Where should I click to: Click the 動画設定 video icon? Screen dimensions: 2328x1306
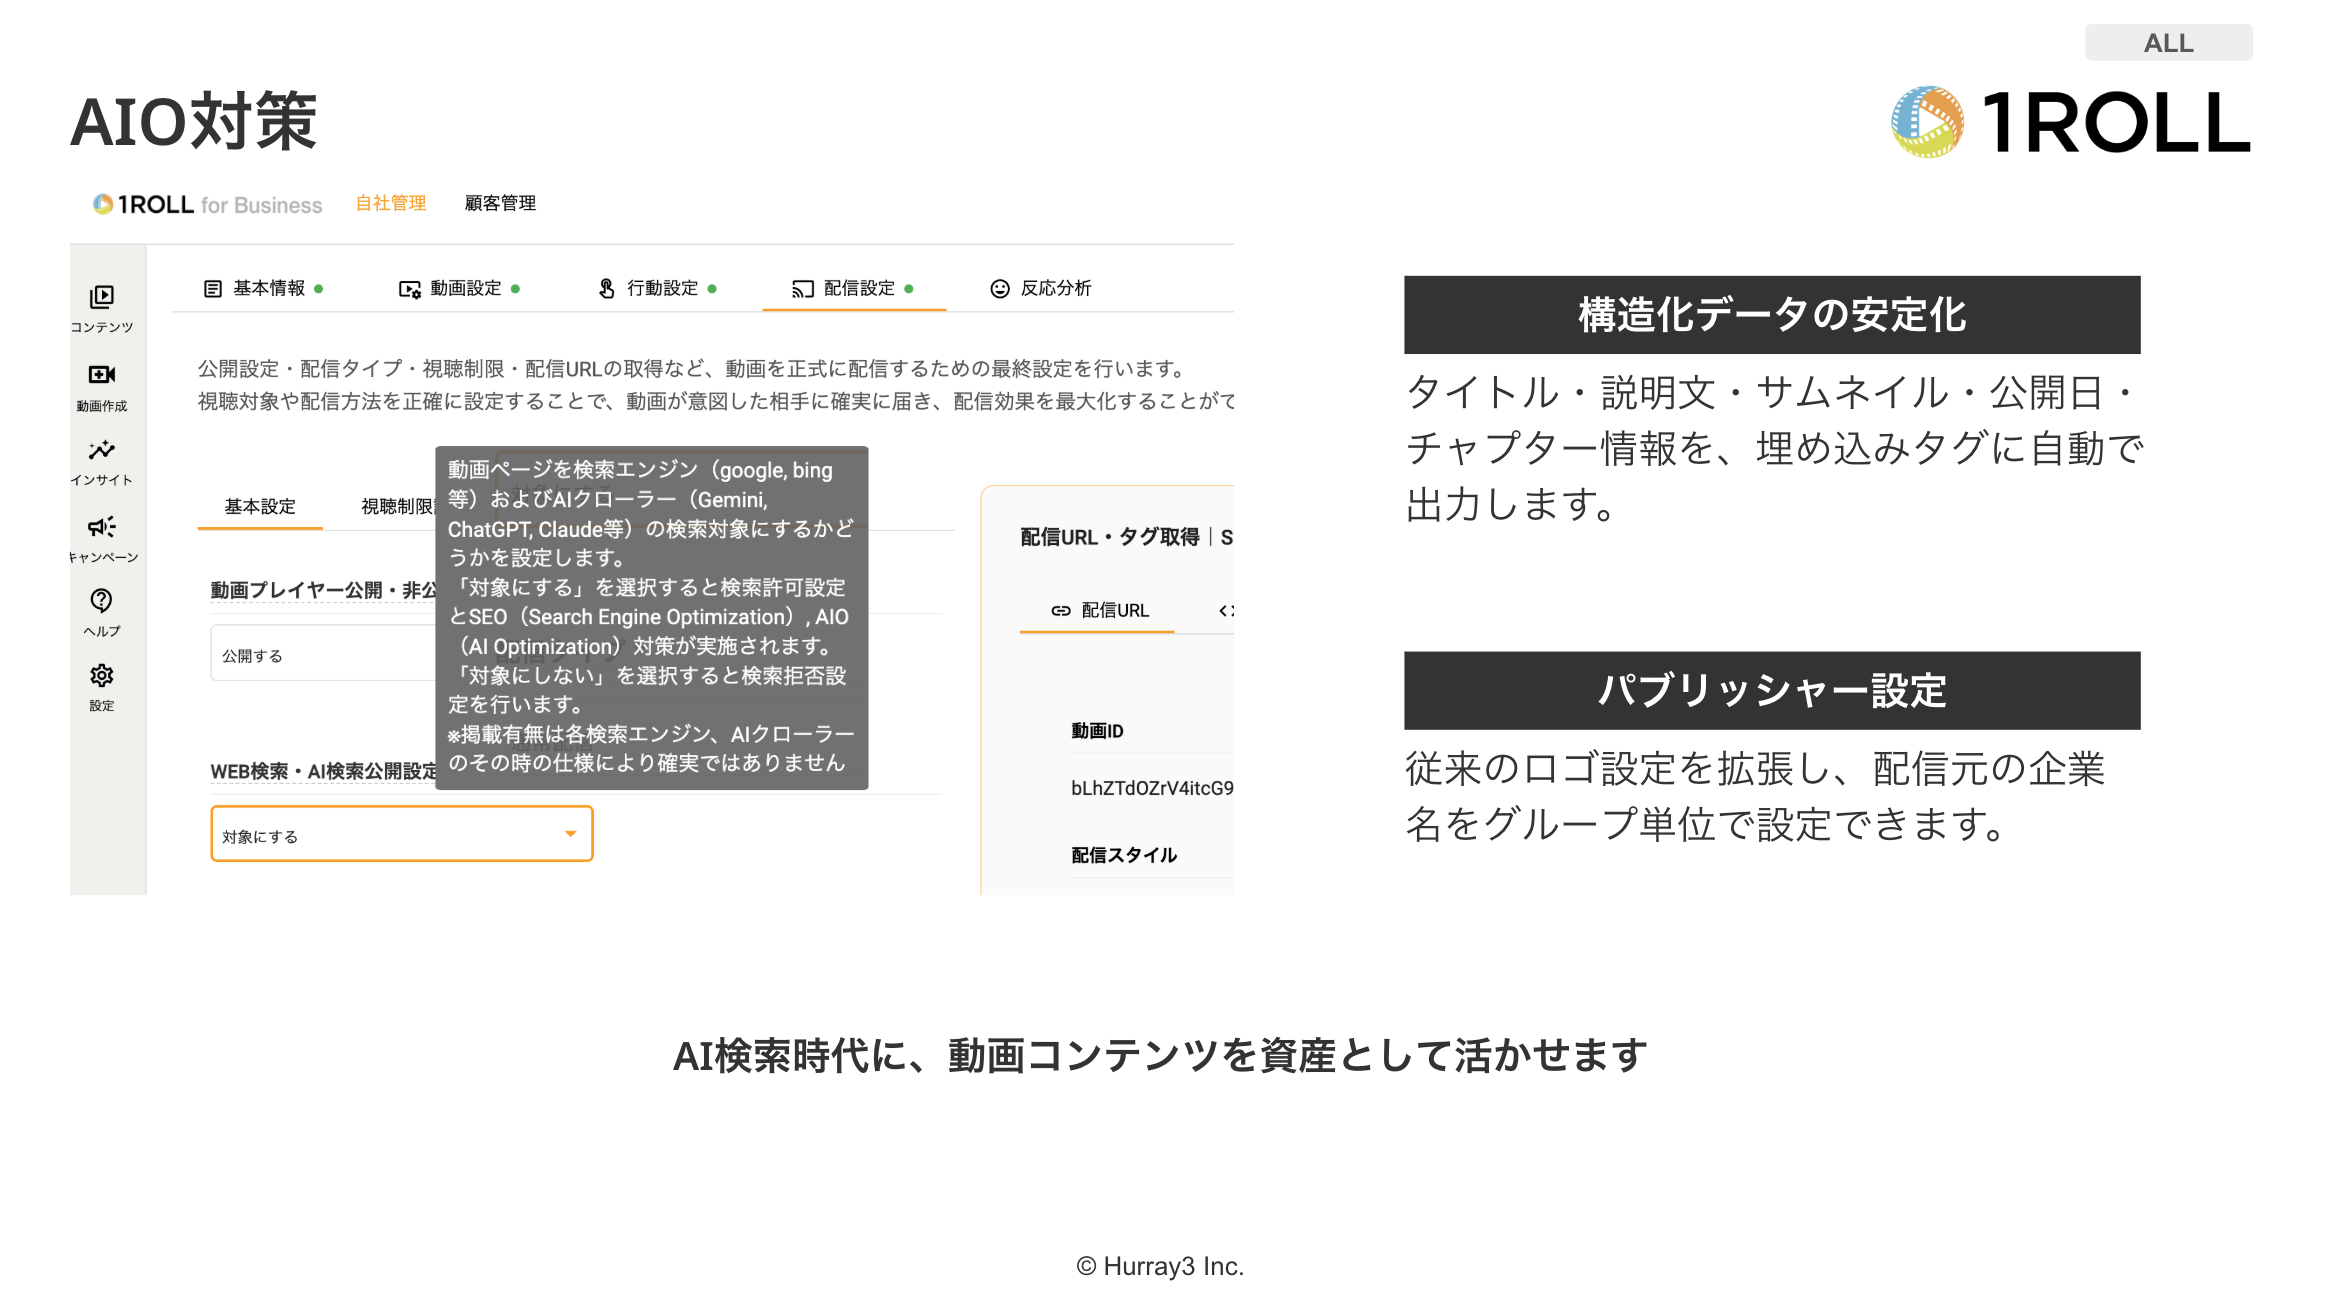(x=410, y=289)
